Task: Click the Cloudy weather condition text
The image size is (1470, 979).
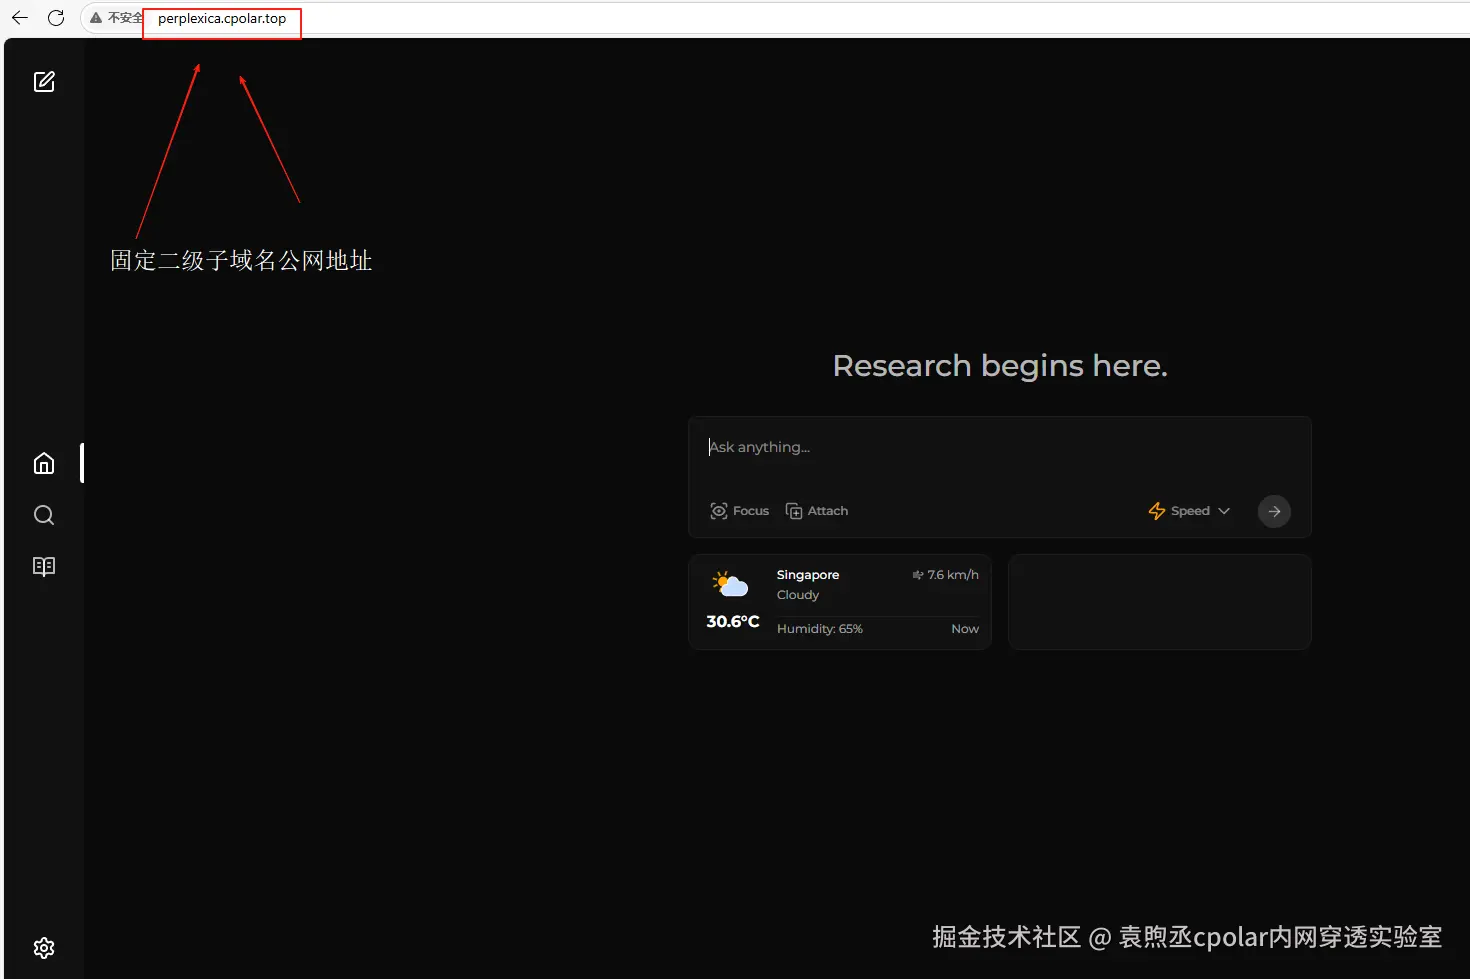Action: [x=798, y=595]
